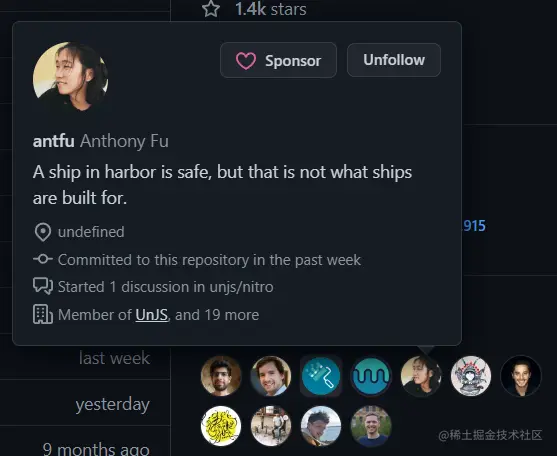Click antfu's small avatar in contributors row
This screenshot has height=456, width=557.
(x=421, y=376)
